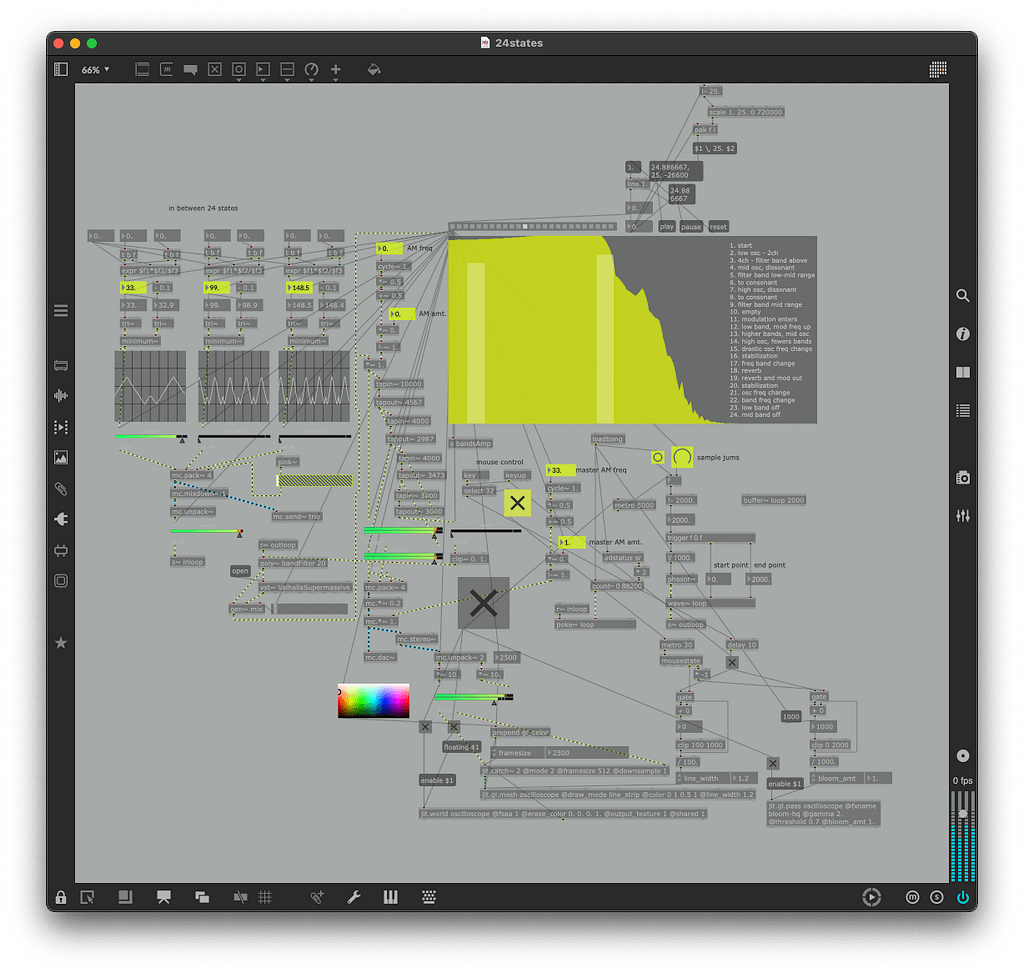Toggle the large gray X toggle object
This screenshot has height=973, width=1024.
pyautogui.click(x=483, y=603)
